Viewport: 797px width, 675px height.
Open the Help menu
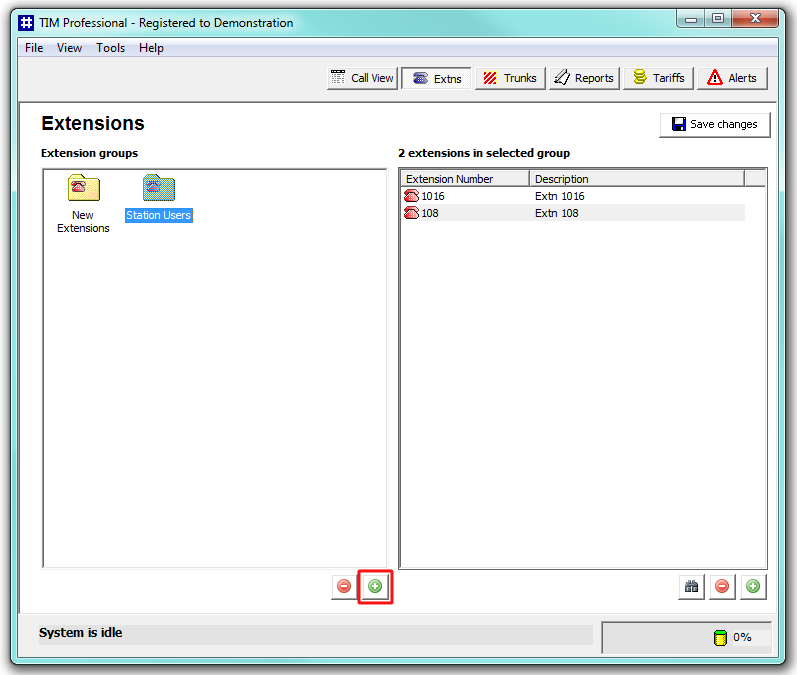click(151, 48)
